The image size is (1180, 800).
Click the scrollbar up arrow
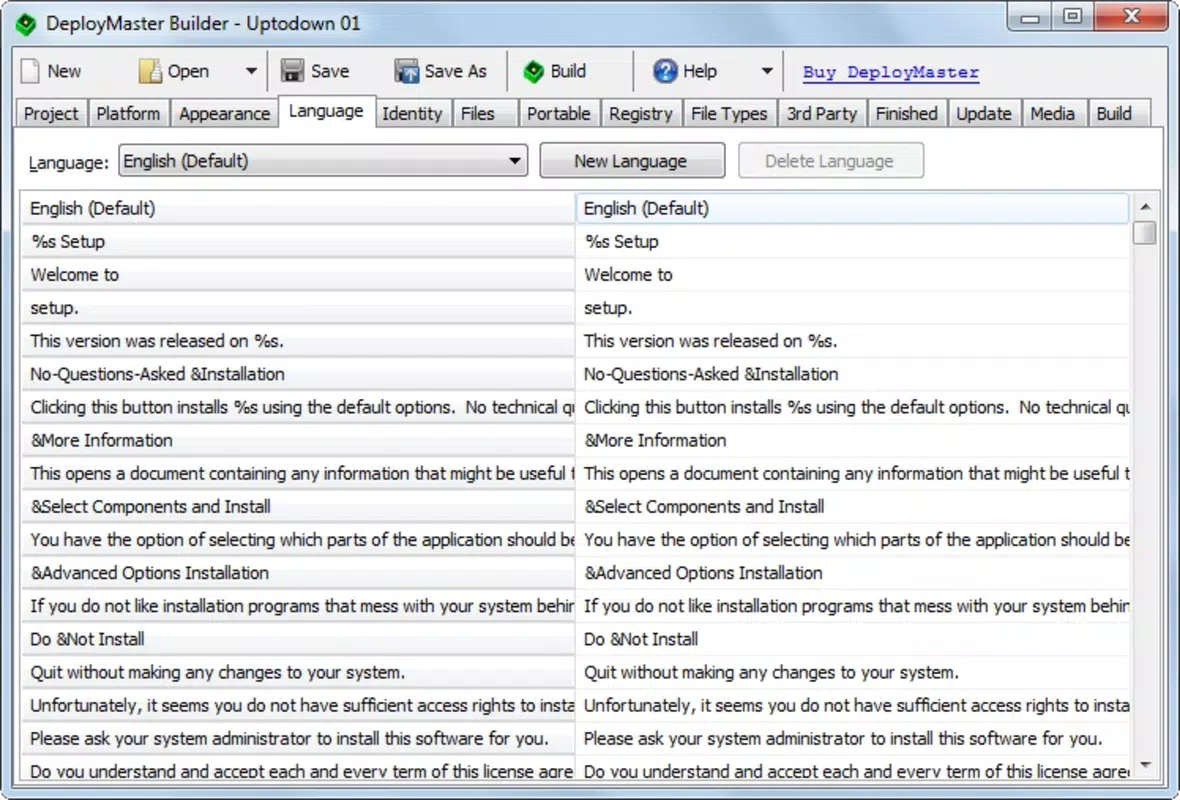pos(1145,206)
